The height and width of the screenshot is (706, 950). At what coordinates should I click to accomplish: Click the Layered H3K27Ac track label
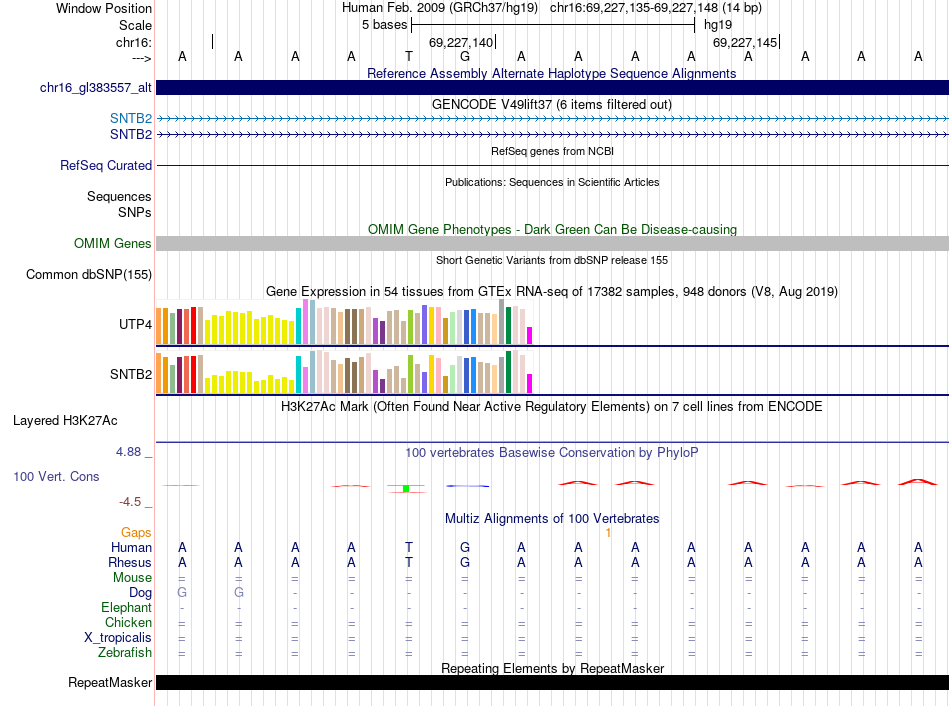(x=65, y=421)
